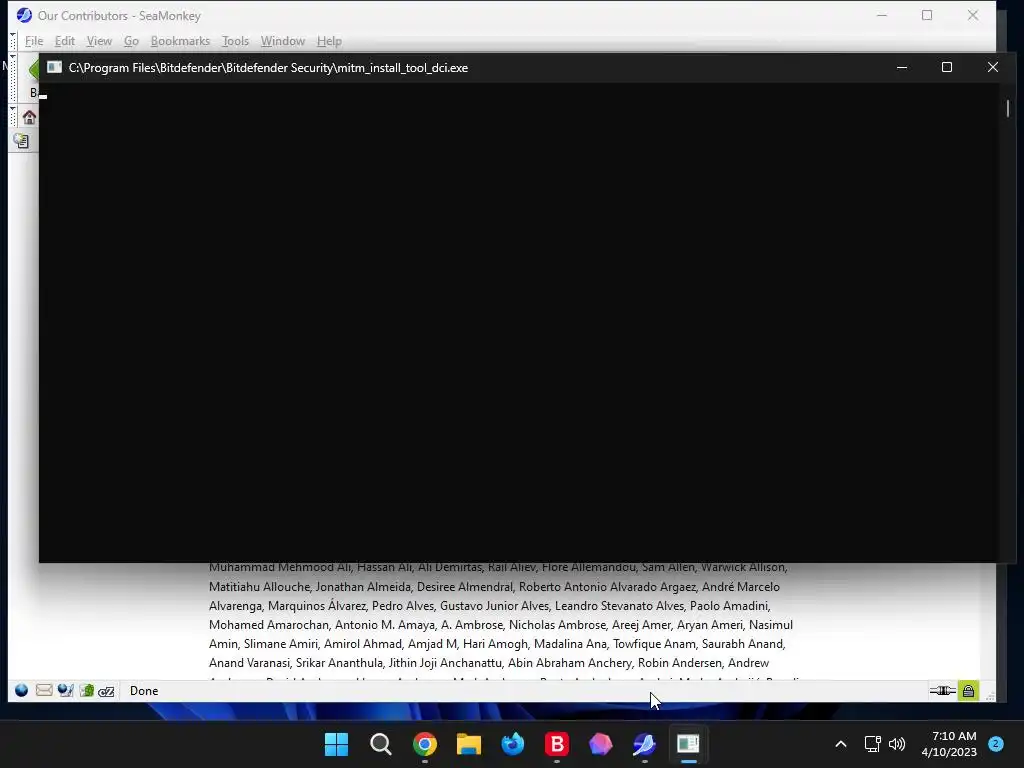The width and height of the screenshot is (1024, 768).
Task: Open the pink hexagon app on taskbar
Action: point(600,744)
